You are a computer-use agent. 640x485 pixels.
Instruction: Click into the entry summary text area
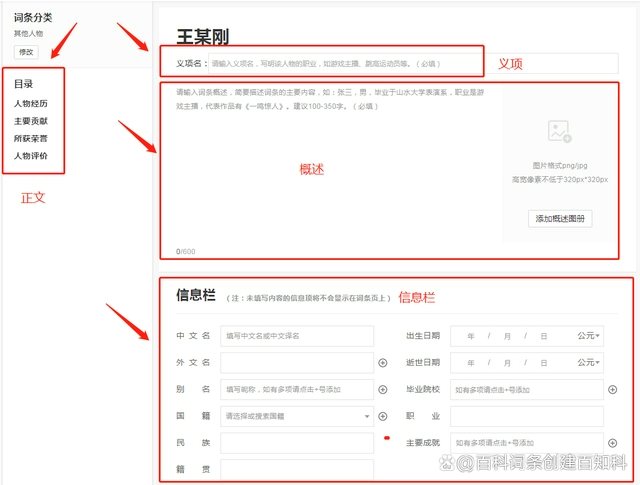click(x=330, y=170)
